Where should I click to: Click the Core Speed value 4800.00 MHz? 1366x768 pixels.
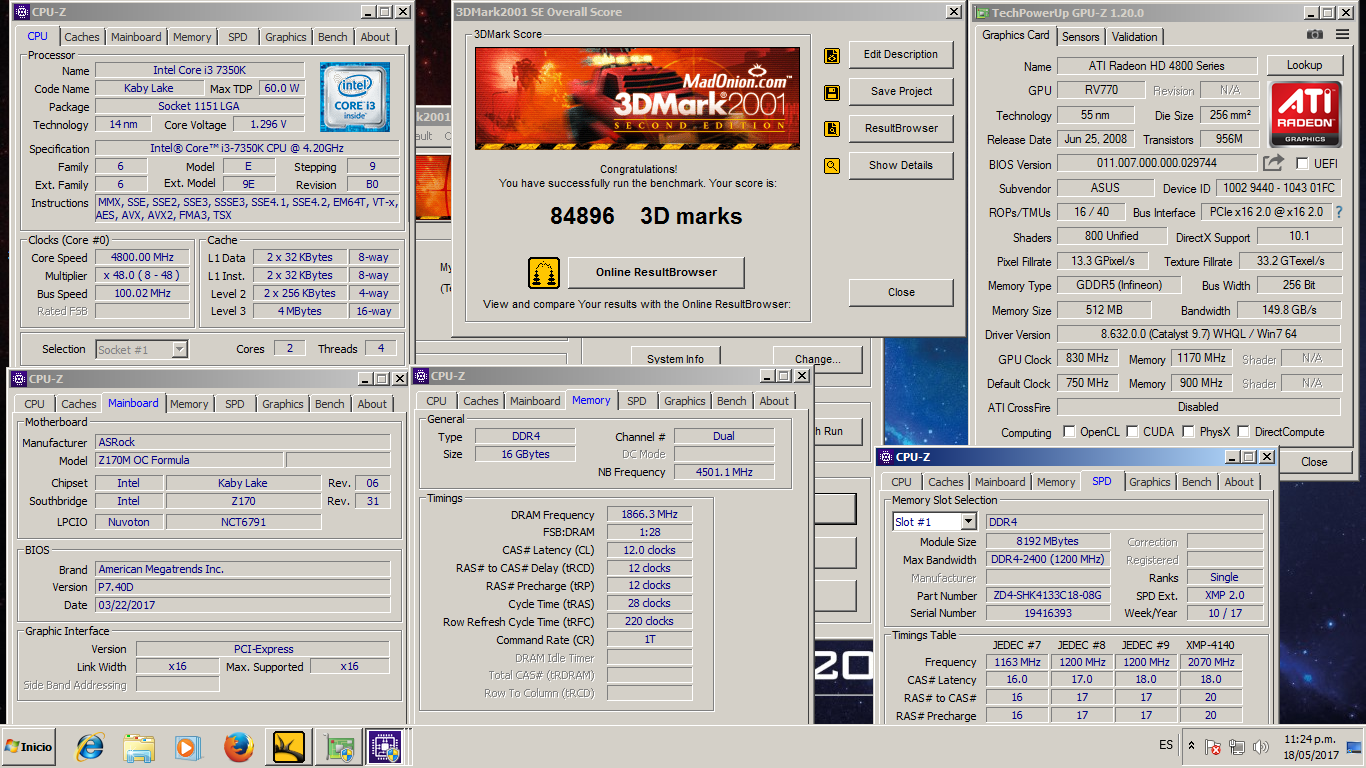click(x=143, y=257)
